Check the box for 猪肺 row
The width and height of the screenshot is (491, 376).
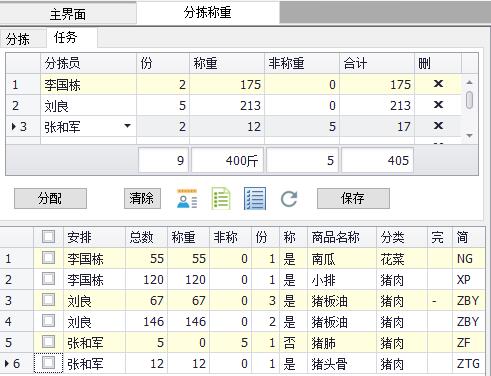(49, 342)
